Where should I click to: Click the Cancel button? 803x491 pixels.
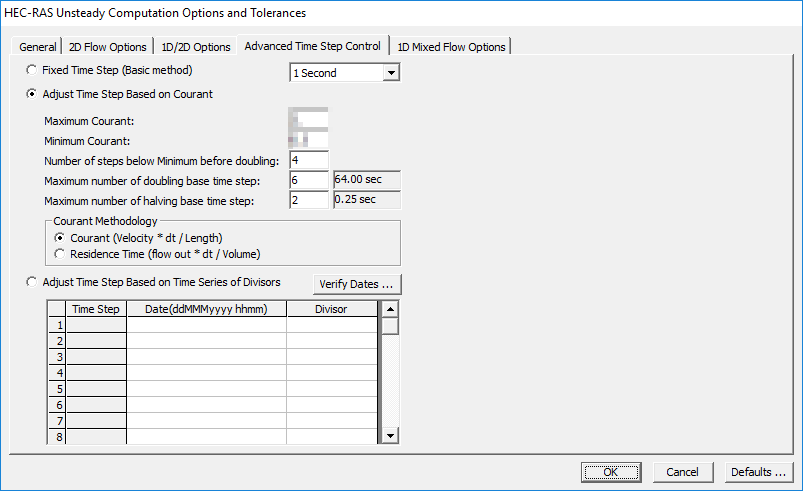(682, 472)
